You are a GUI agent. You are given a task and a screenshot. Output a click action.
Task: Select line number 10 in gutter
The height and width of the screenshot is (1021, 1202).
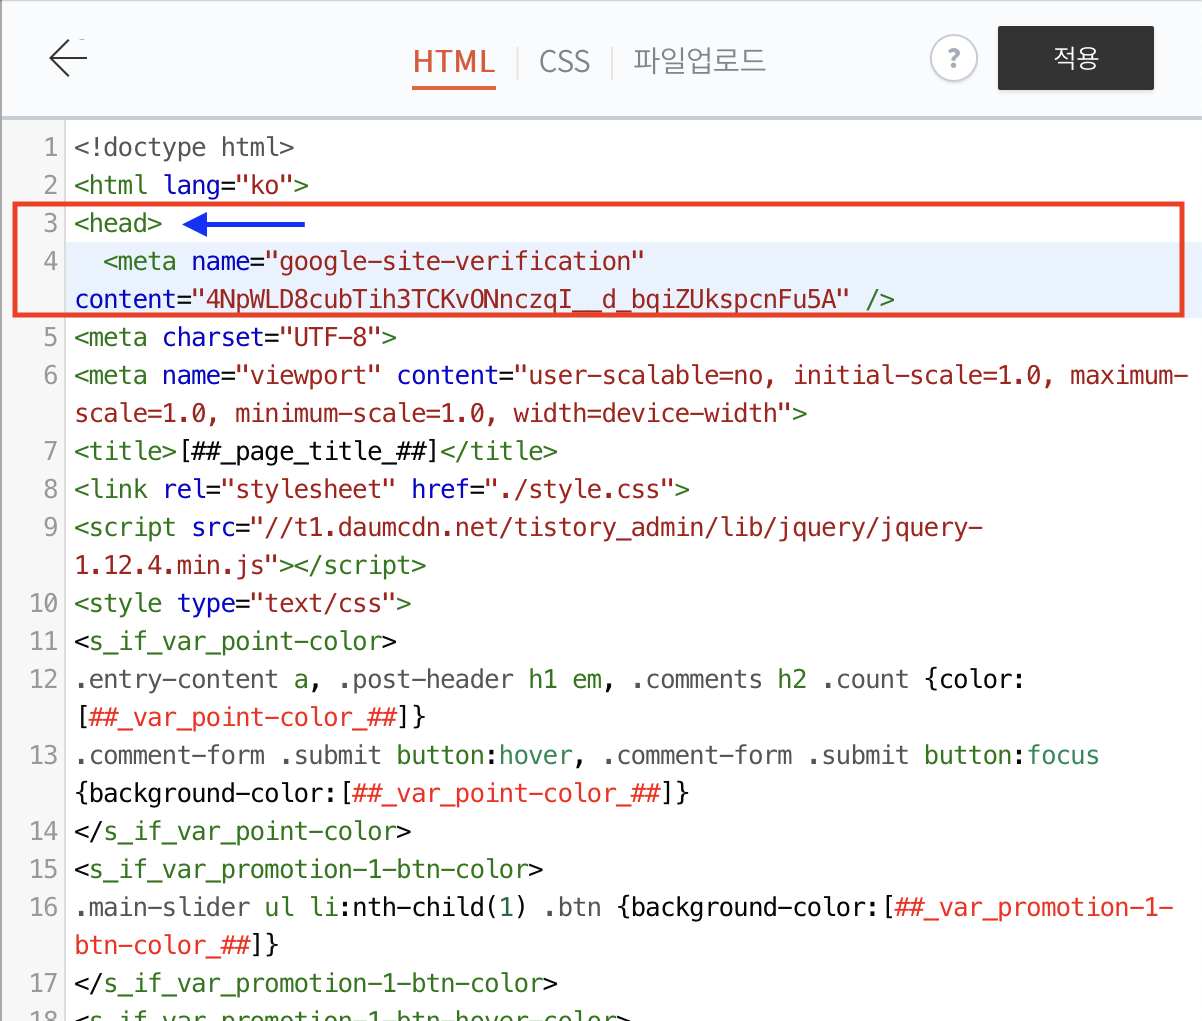44,603
